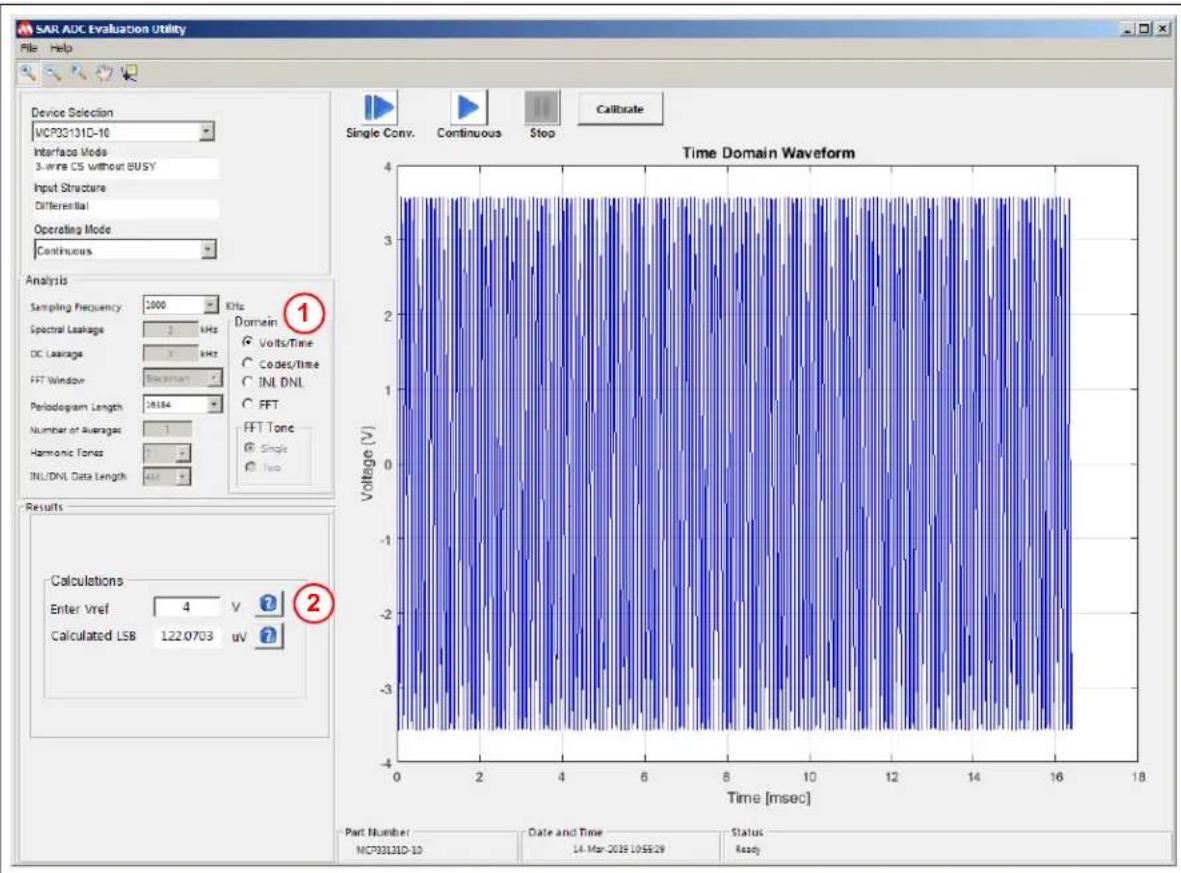Switch domain to FFT
The height and width of the screenshot is (873, 1181).
(x=247, y=404)
